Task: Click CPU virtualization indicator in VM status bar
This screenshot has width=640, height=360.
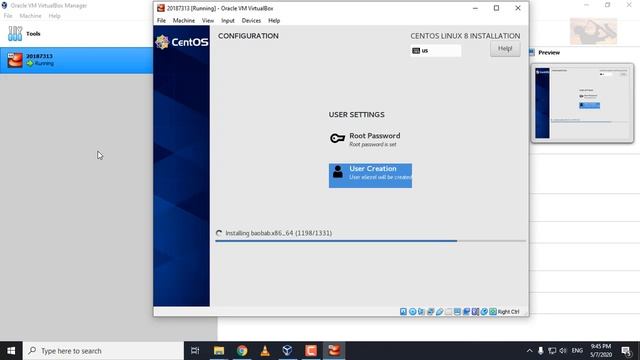Action: 475,311
